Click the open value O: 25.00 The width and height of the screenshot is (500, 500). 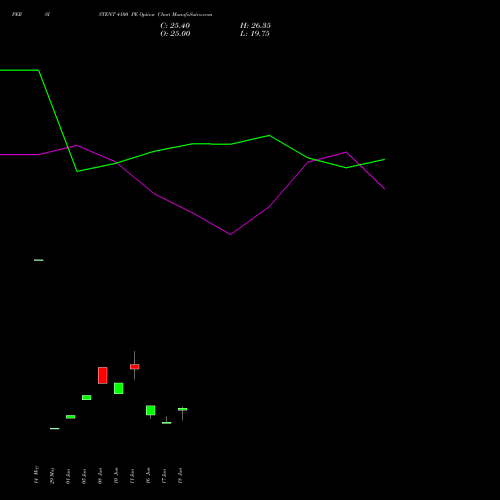pos(175,34)
